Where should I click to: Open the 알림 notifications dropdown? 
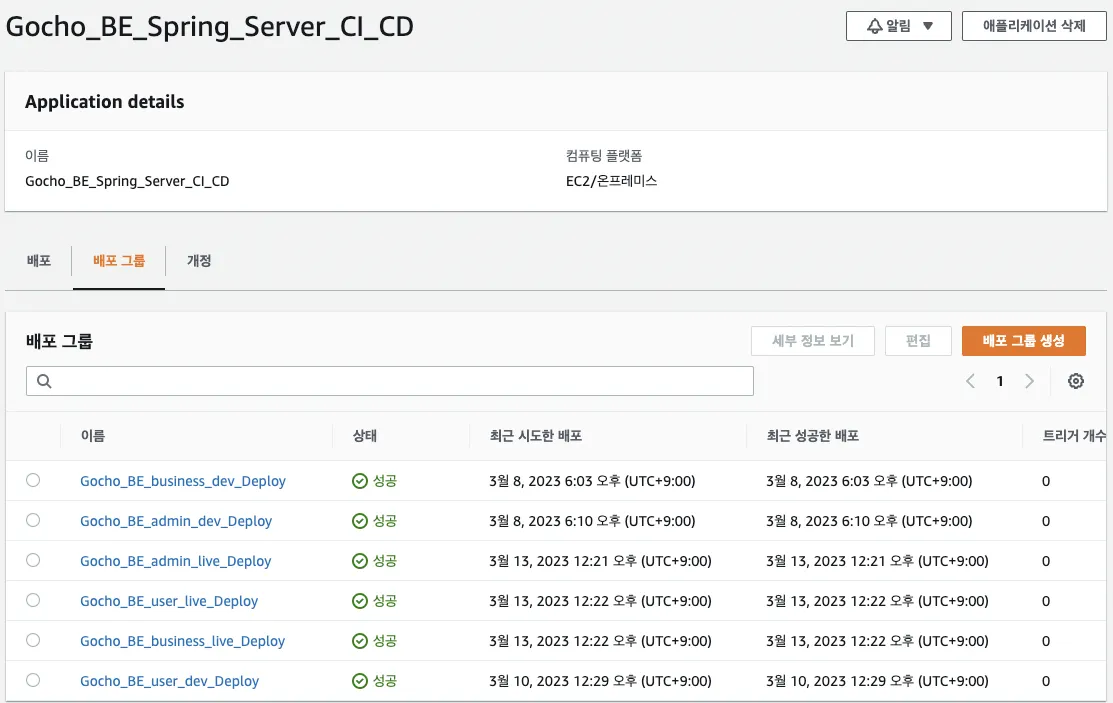[x=898, y=26]
